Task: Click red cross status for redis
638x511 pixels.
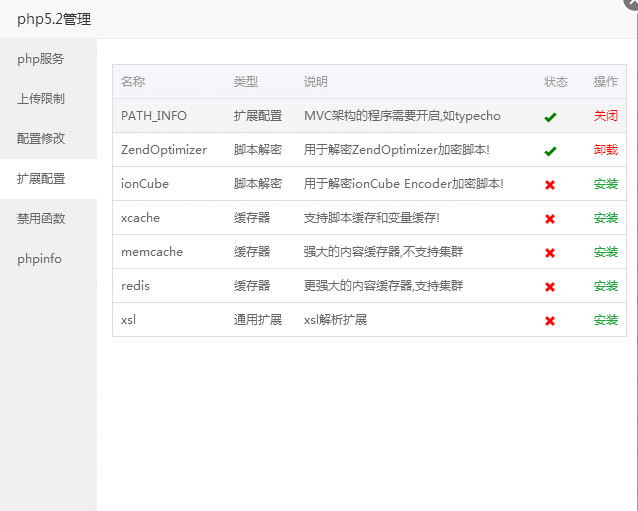Action: pos(550,287)
